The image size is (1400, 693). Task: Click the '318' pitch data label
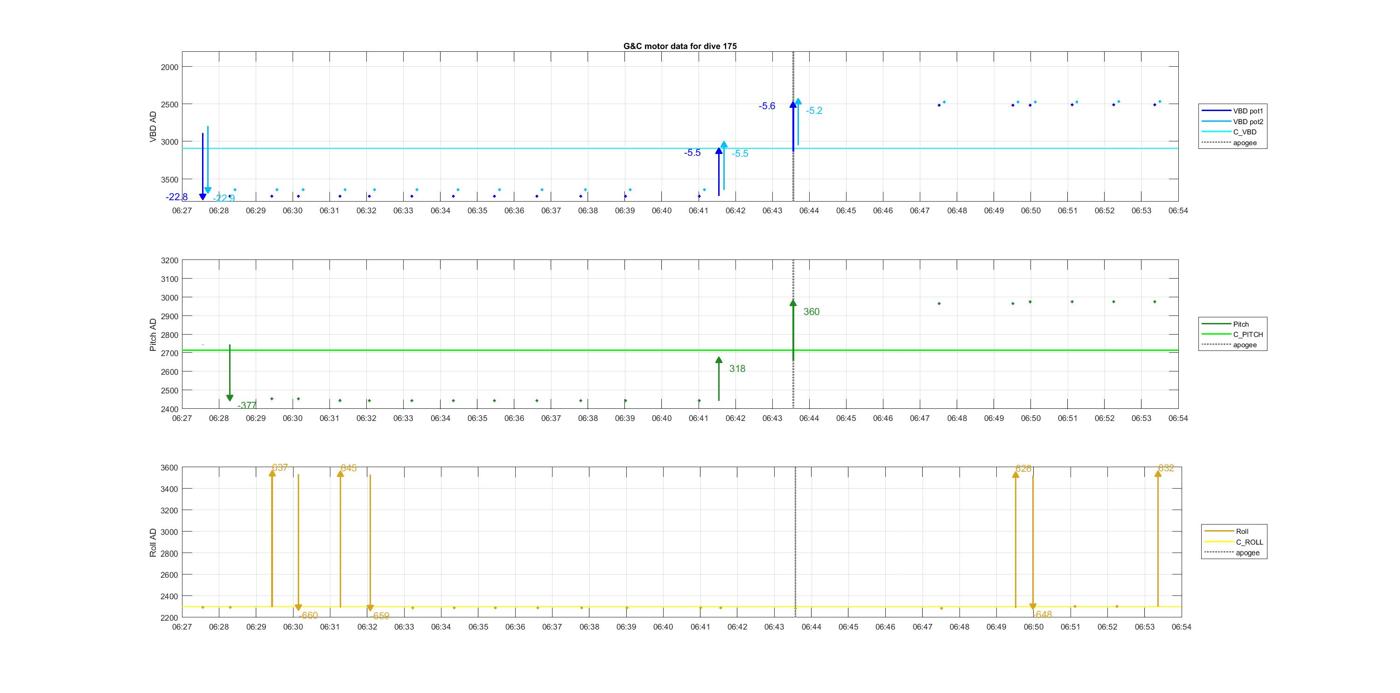tap(737, 369)
